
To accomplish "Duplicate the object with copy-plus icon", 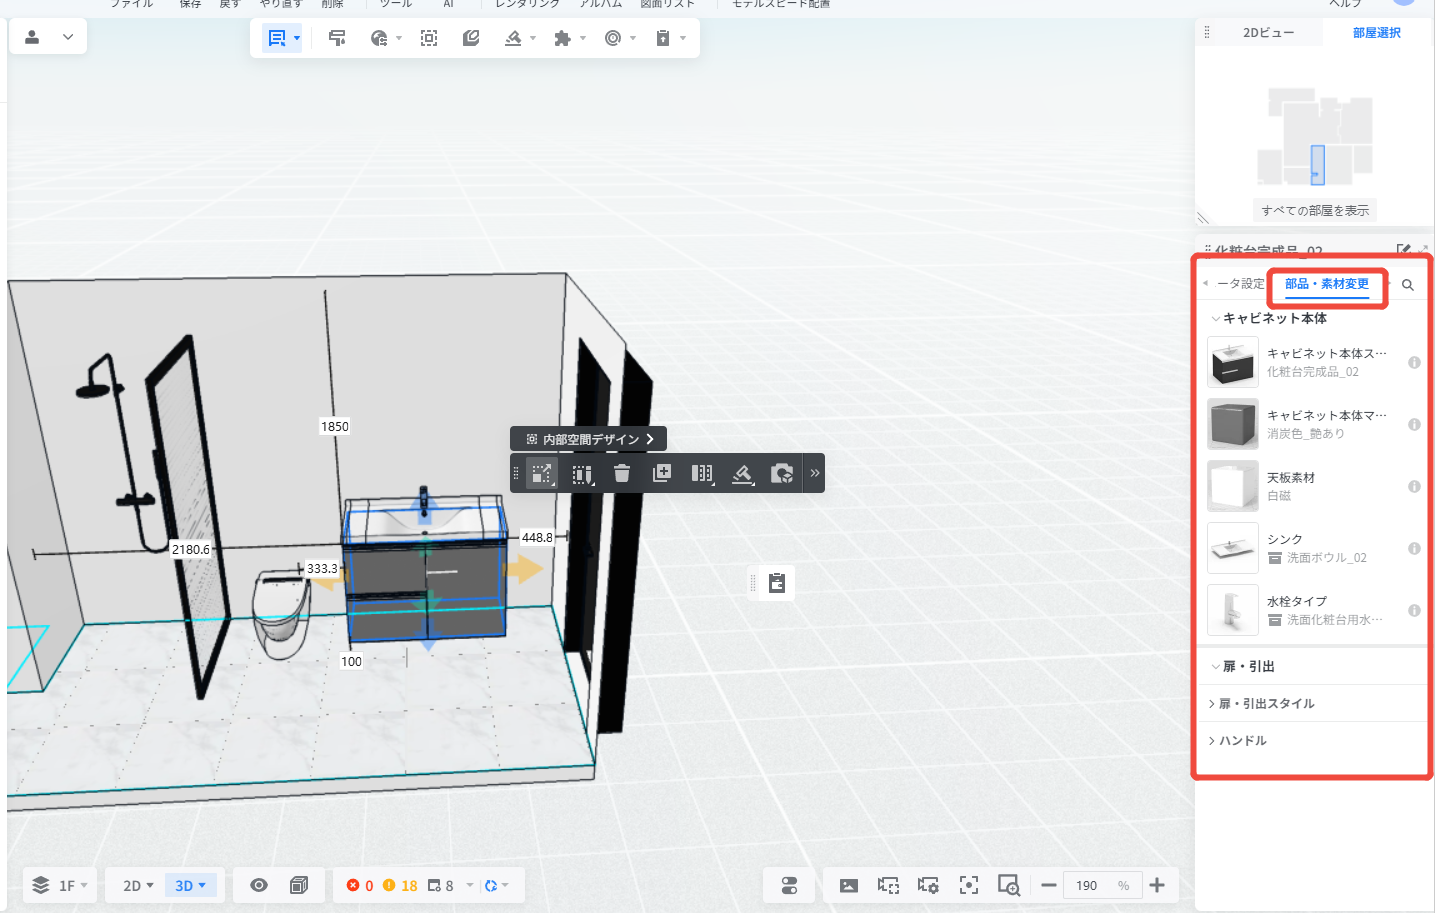I will click(x=662, y=473).
